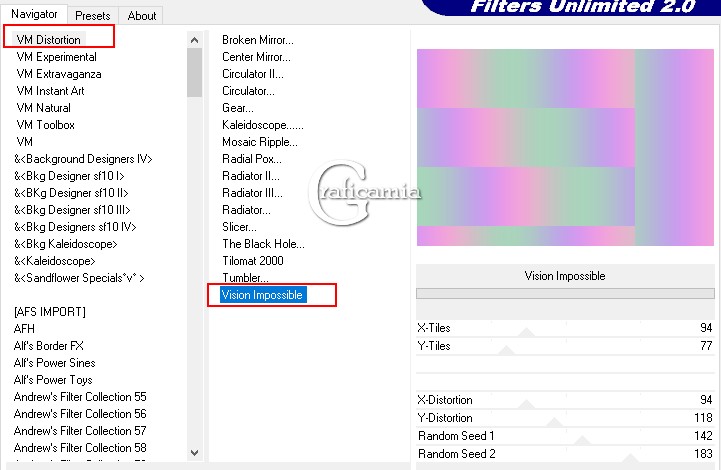Select VM Distortion filter category
The height and width of the screenshot is (470, 721).
click(49, 40)
